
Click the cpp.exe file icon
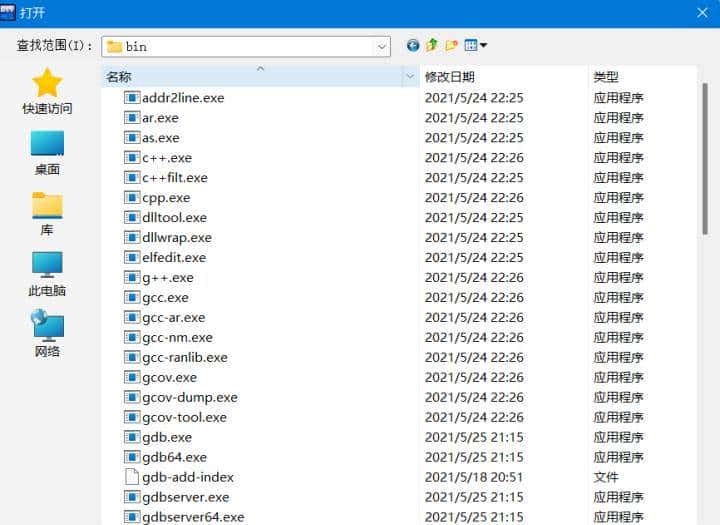click(x=132, y=198)
